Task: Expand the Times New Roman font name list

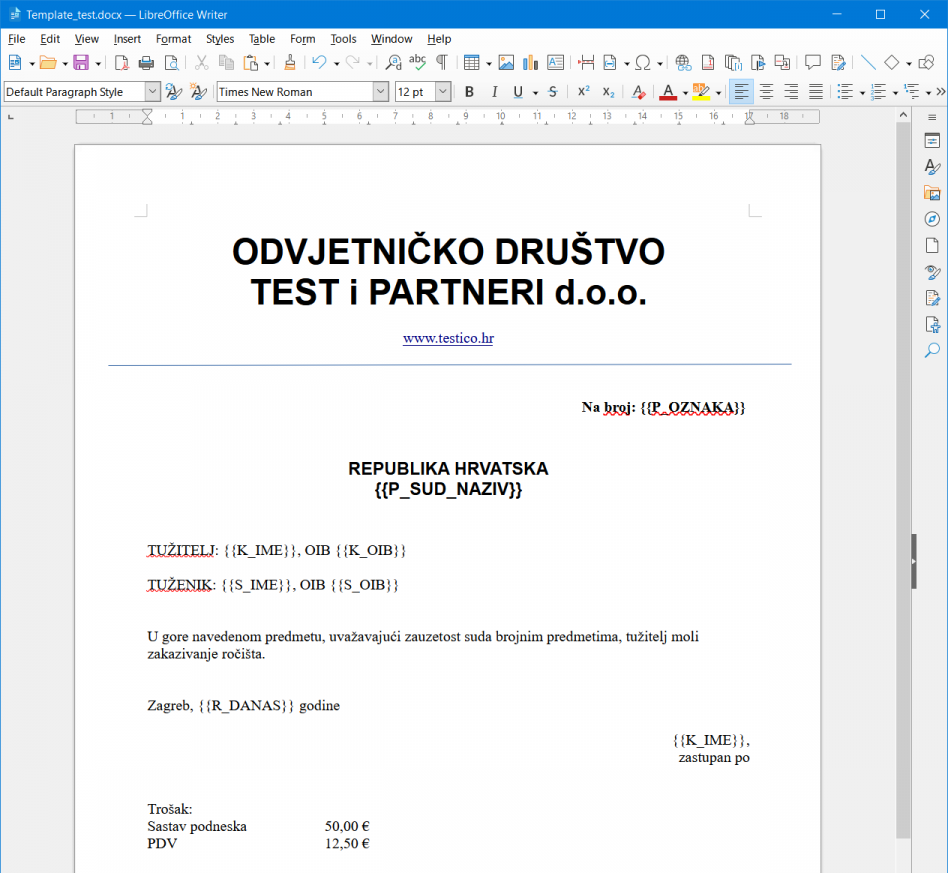Action: pyautogui.click(x=380, y=92)
